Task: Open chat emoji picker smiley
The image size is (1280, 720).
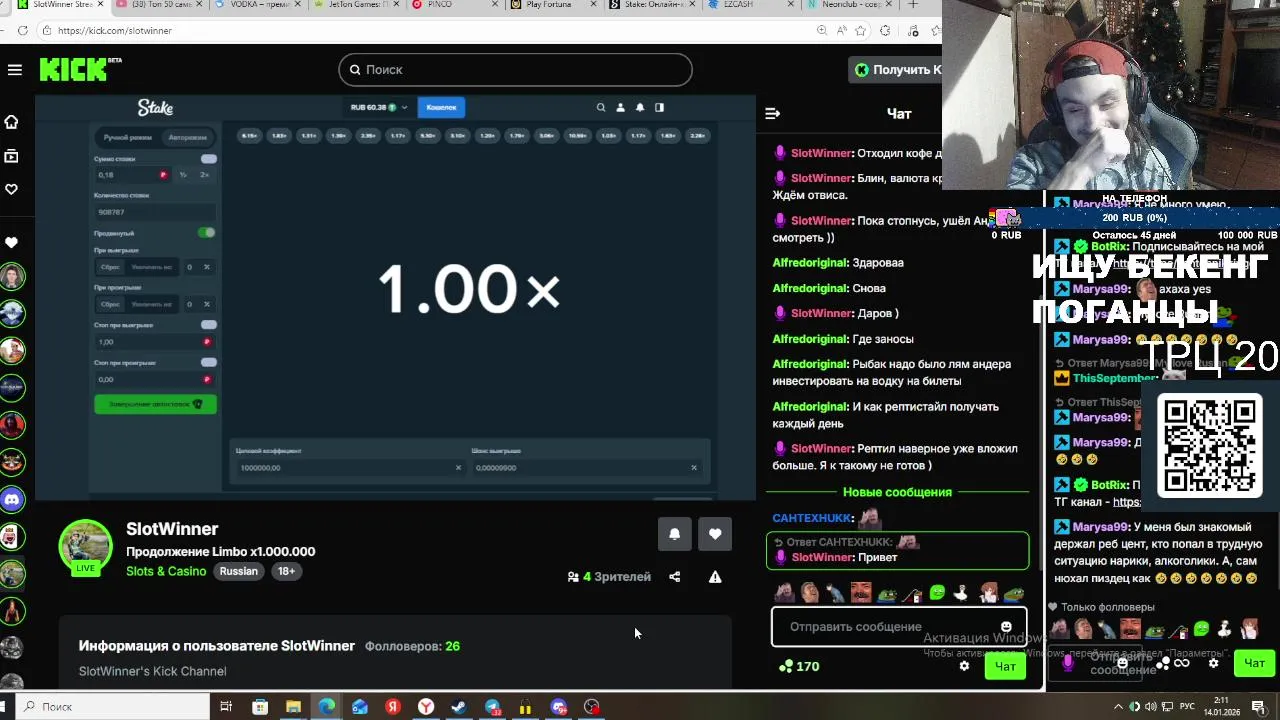Action: [1006, 627]
